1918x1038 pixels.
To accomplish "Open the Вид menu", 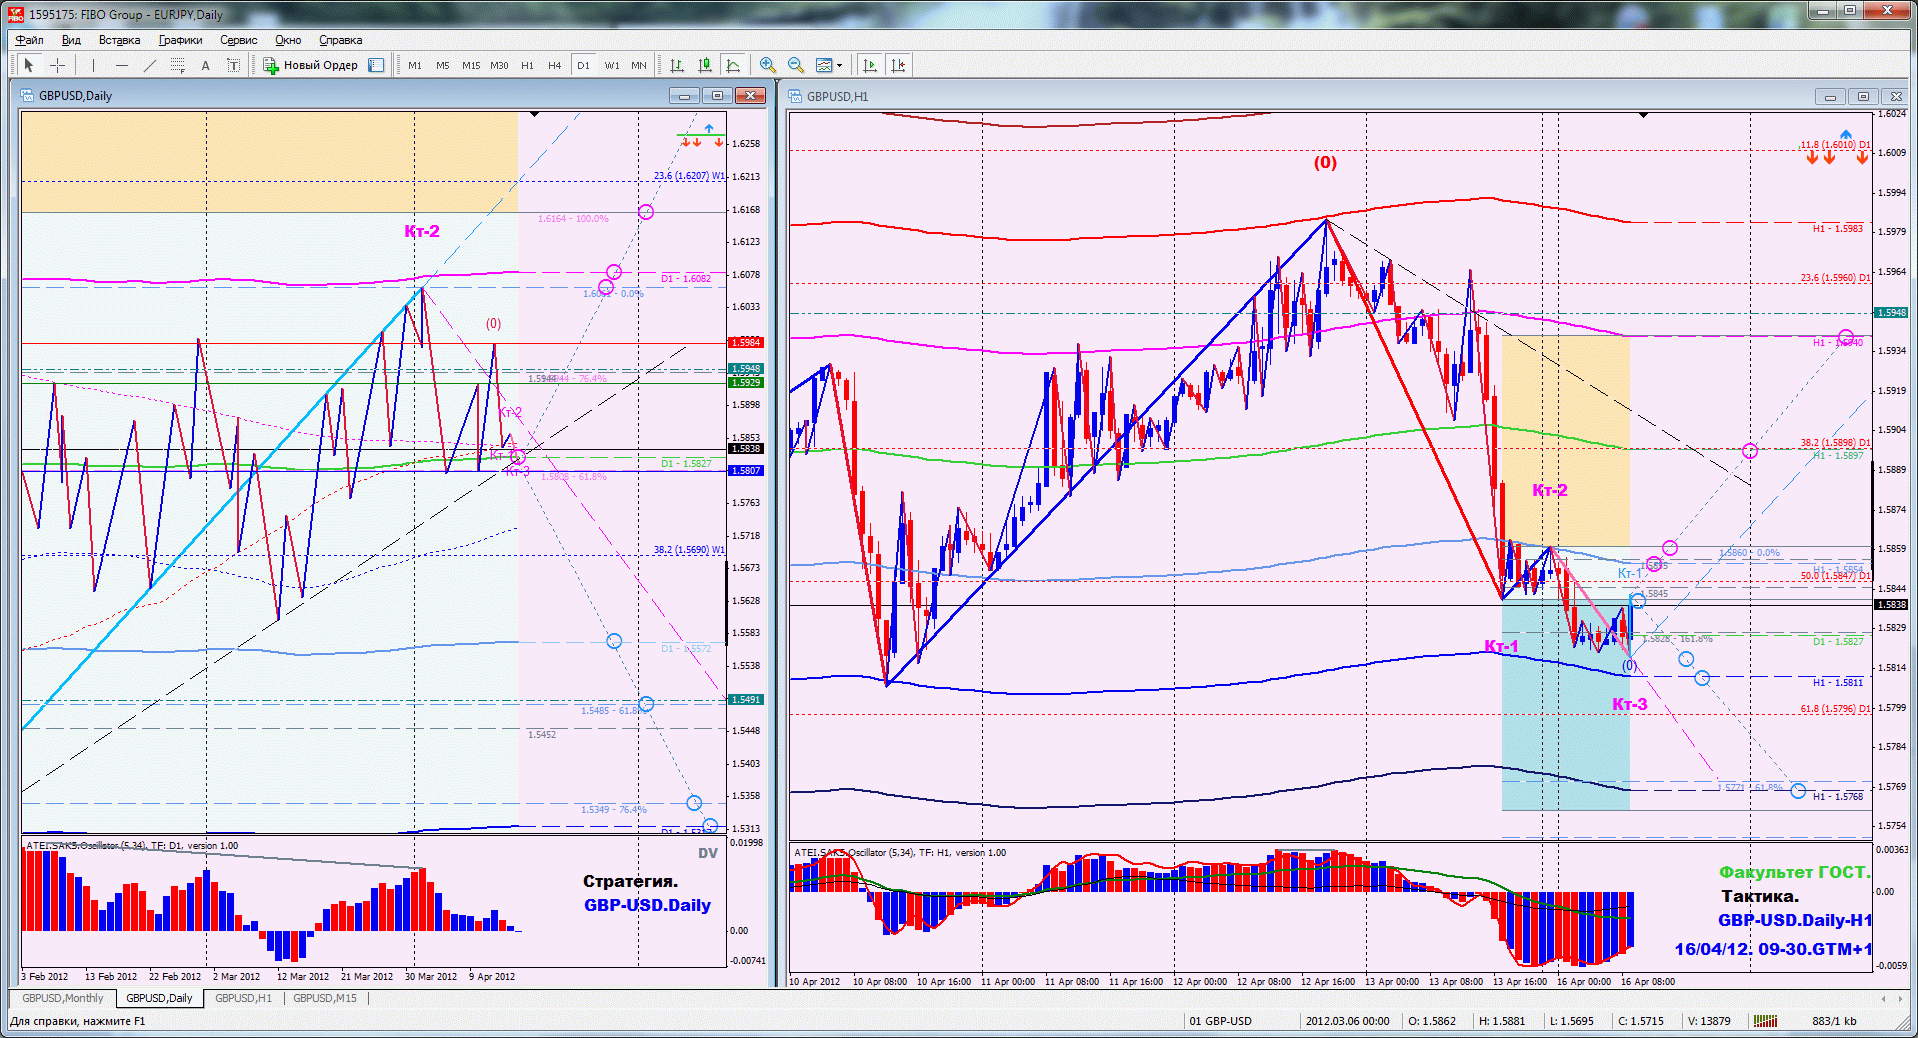I will [71, 40].
